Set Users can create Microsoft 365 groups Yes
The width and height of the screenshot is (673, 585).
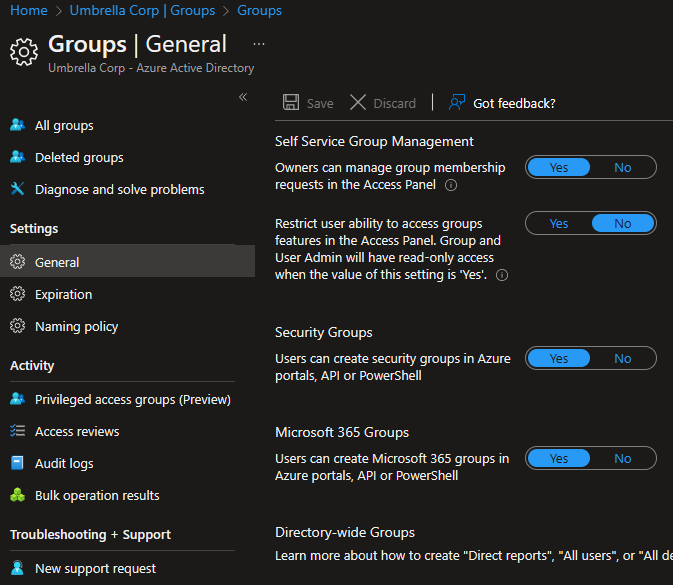[558, 458]
